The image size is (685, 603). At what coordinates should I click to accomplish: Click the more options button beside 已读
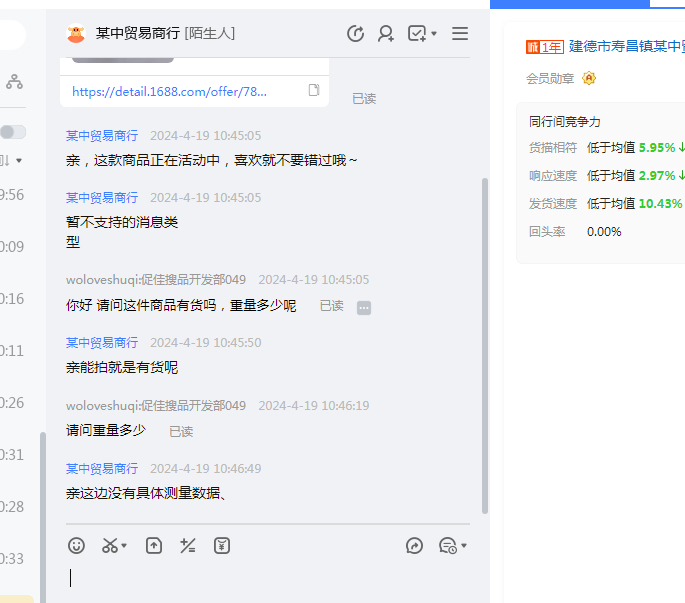click(x=364, y=307)
